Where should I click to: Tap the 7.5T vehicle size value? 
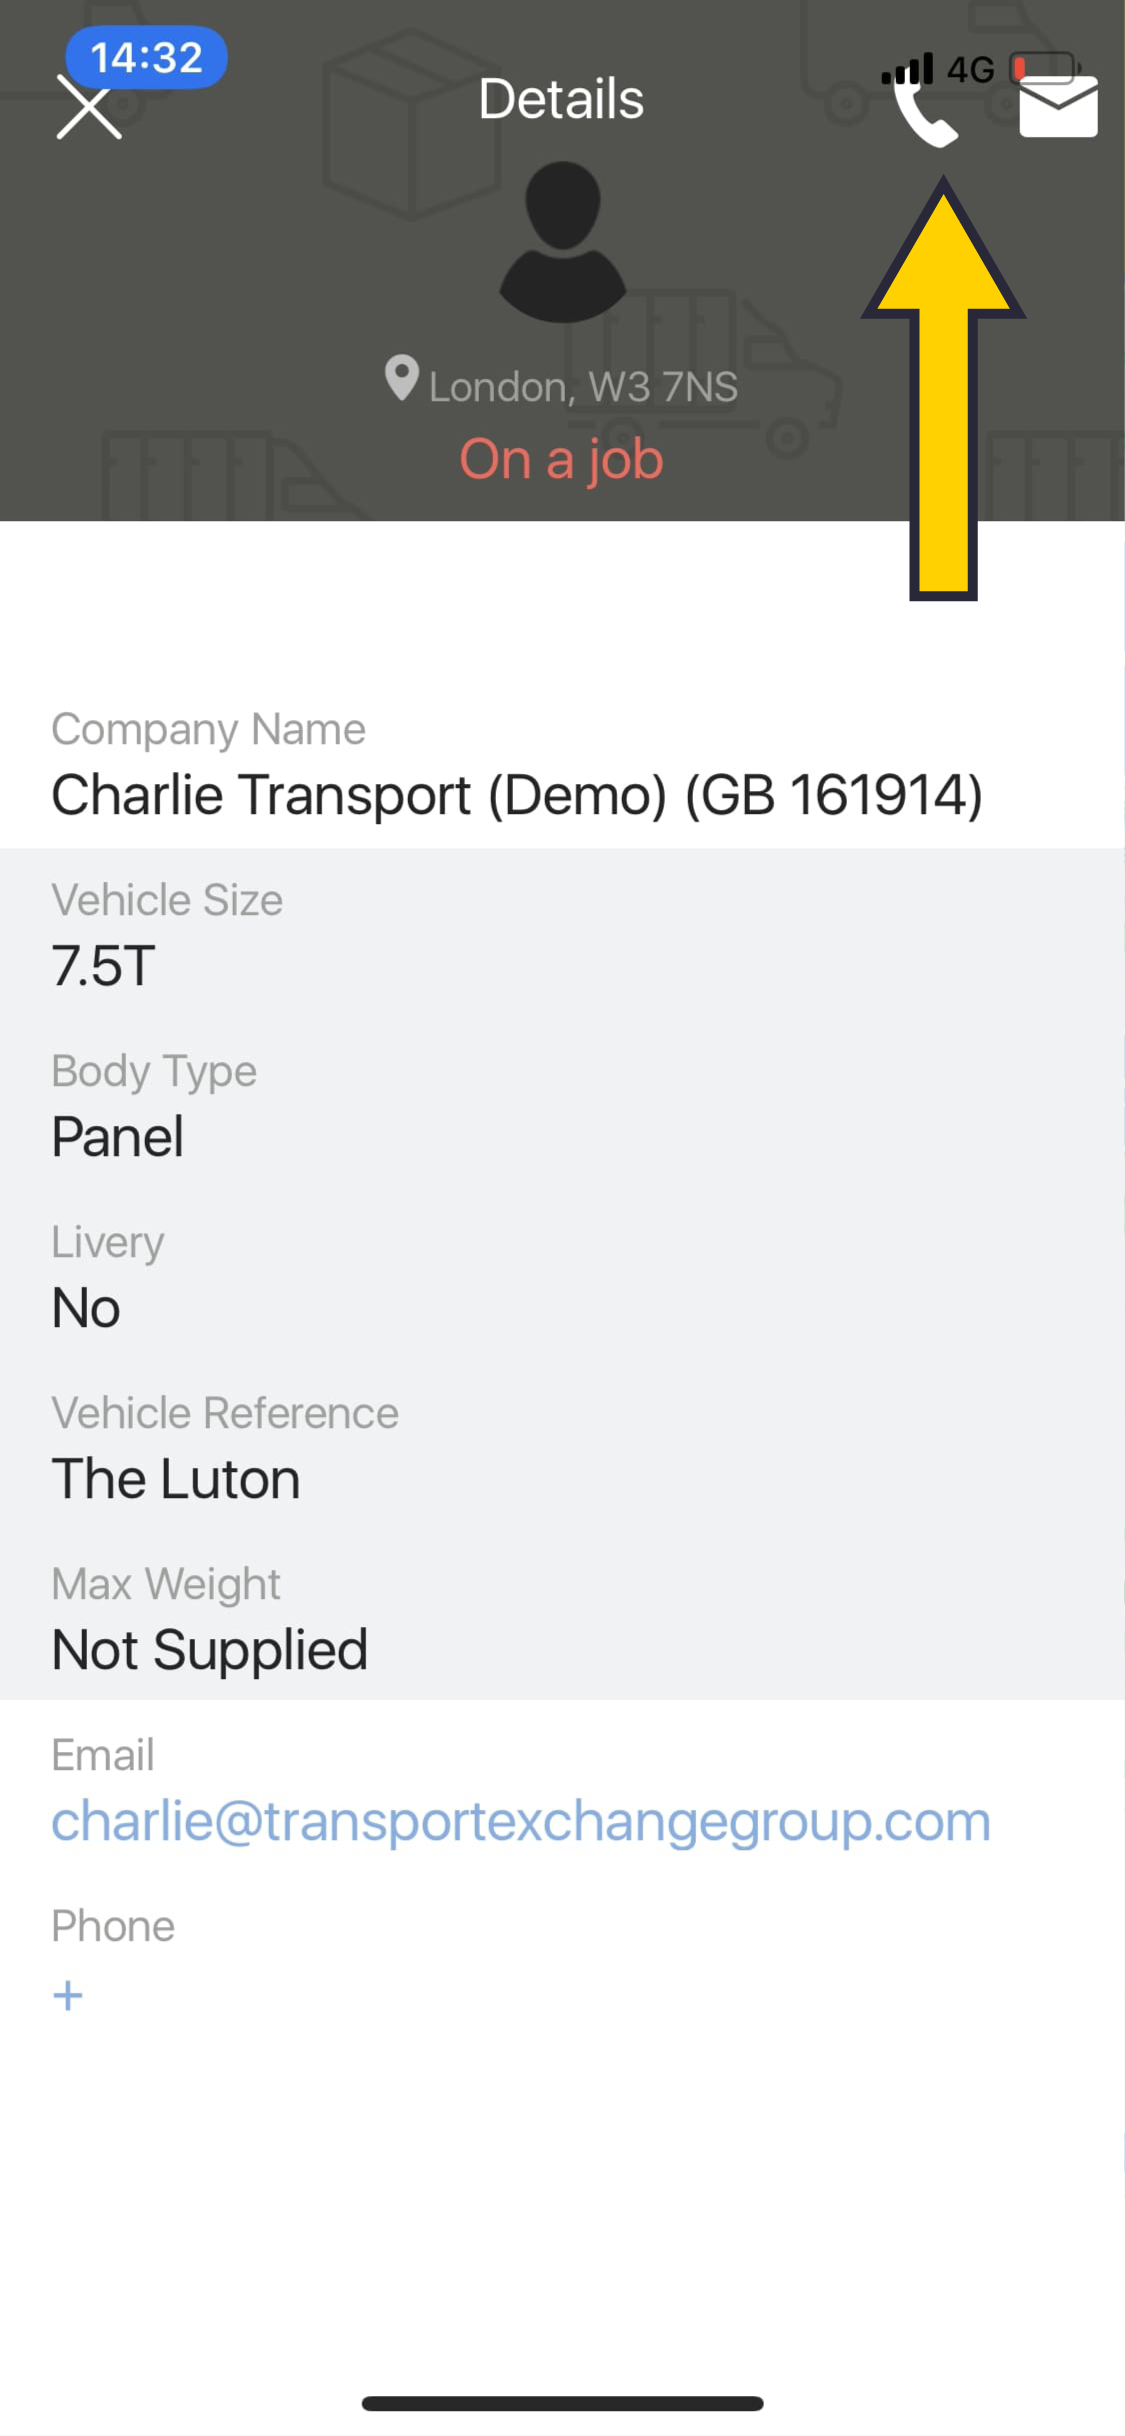pyautogui.click(x=103, y=966)
